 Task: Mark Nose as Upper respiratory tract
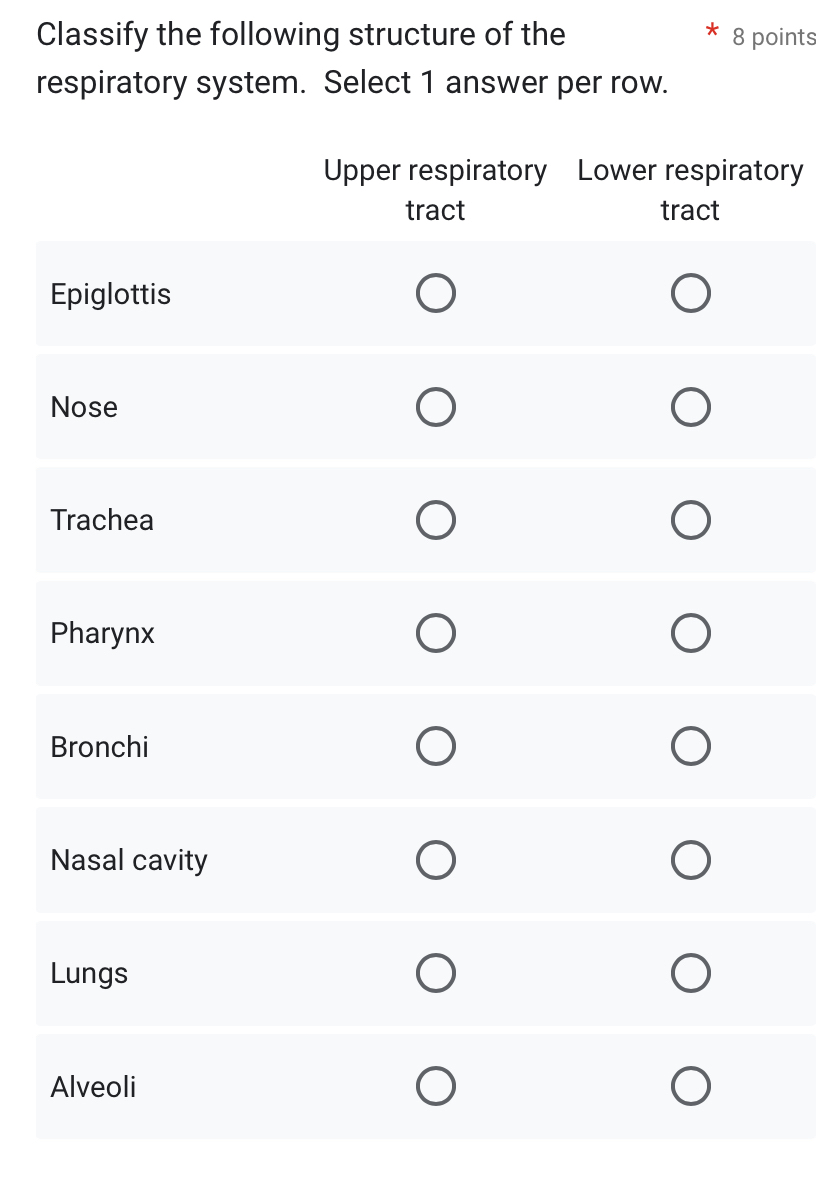pyautogui.click(x=436, y=407)
